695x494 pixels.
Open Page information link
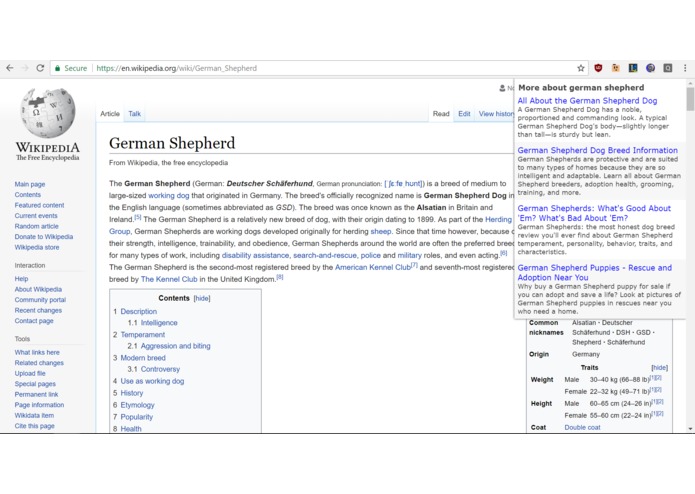click(39, 405)
